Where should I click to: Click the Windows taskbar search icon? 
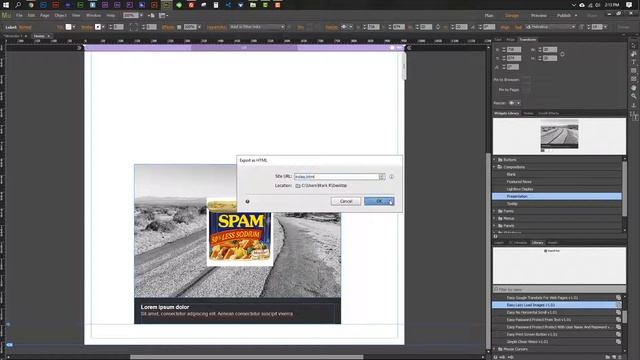(x=18, y=5)
